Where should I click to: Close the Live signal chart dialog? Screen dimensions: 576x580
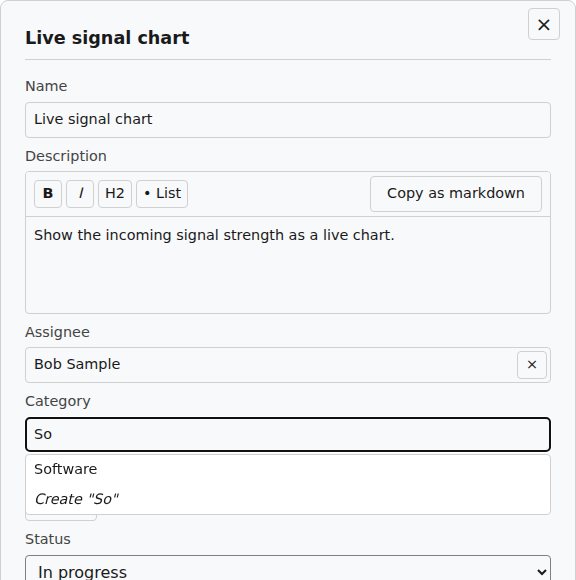point(543,24)
